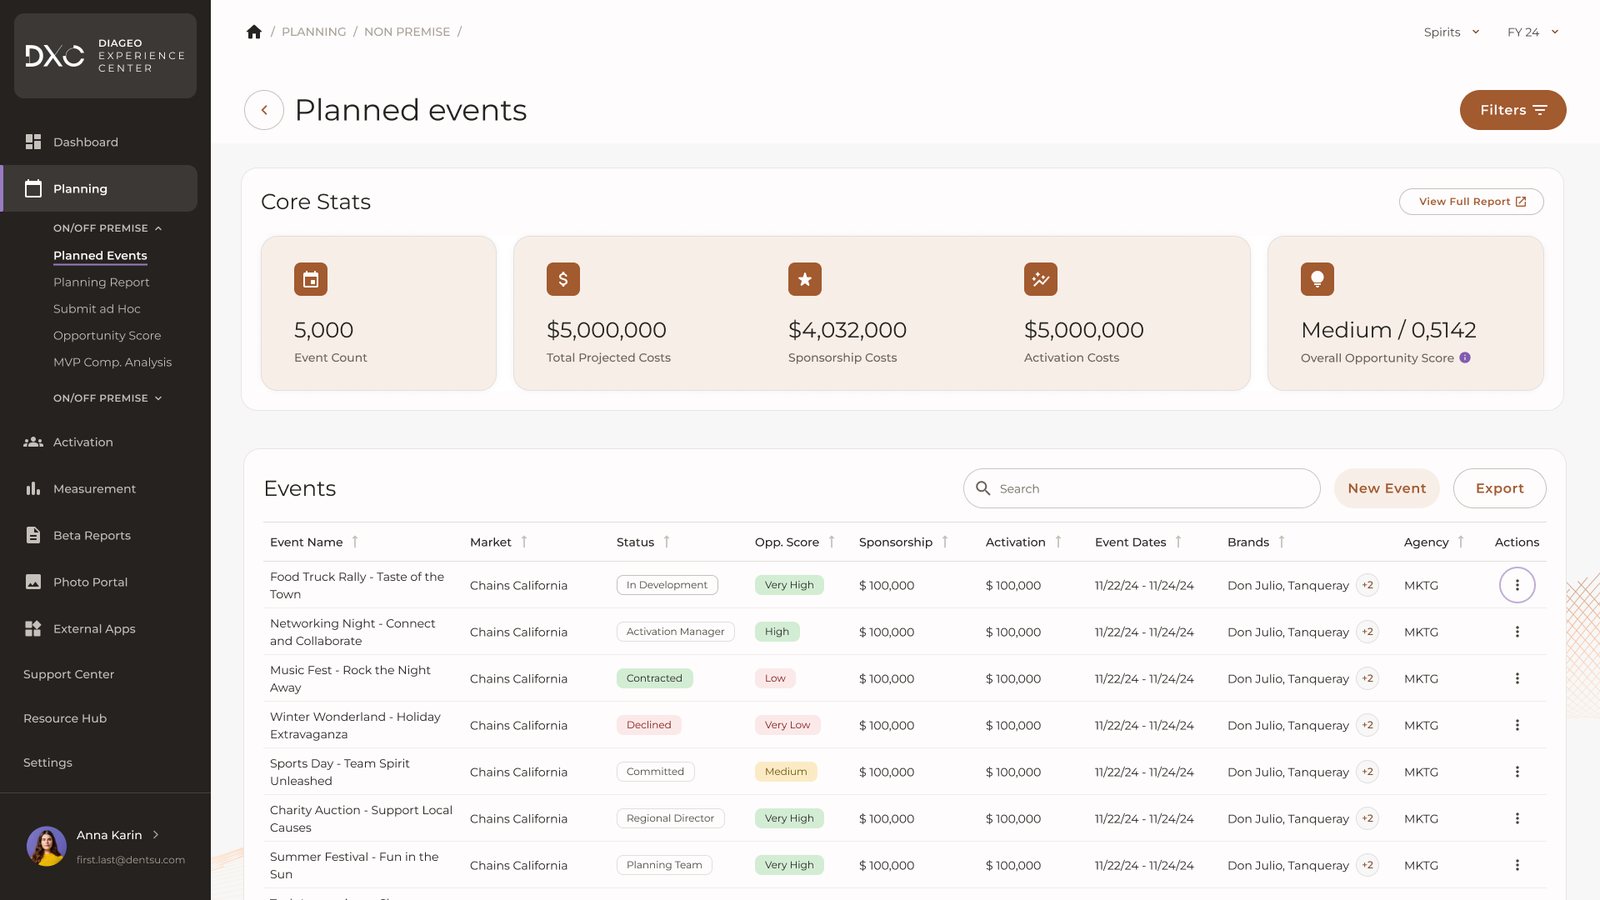Open actions menu for Sports Day row
This screenshot has height=900, width=1600.
click(1517, 772)
